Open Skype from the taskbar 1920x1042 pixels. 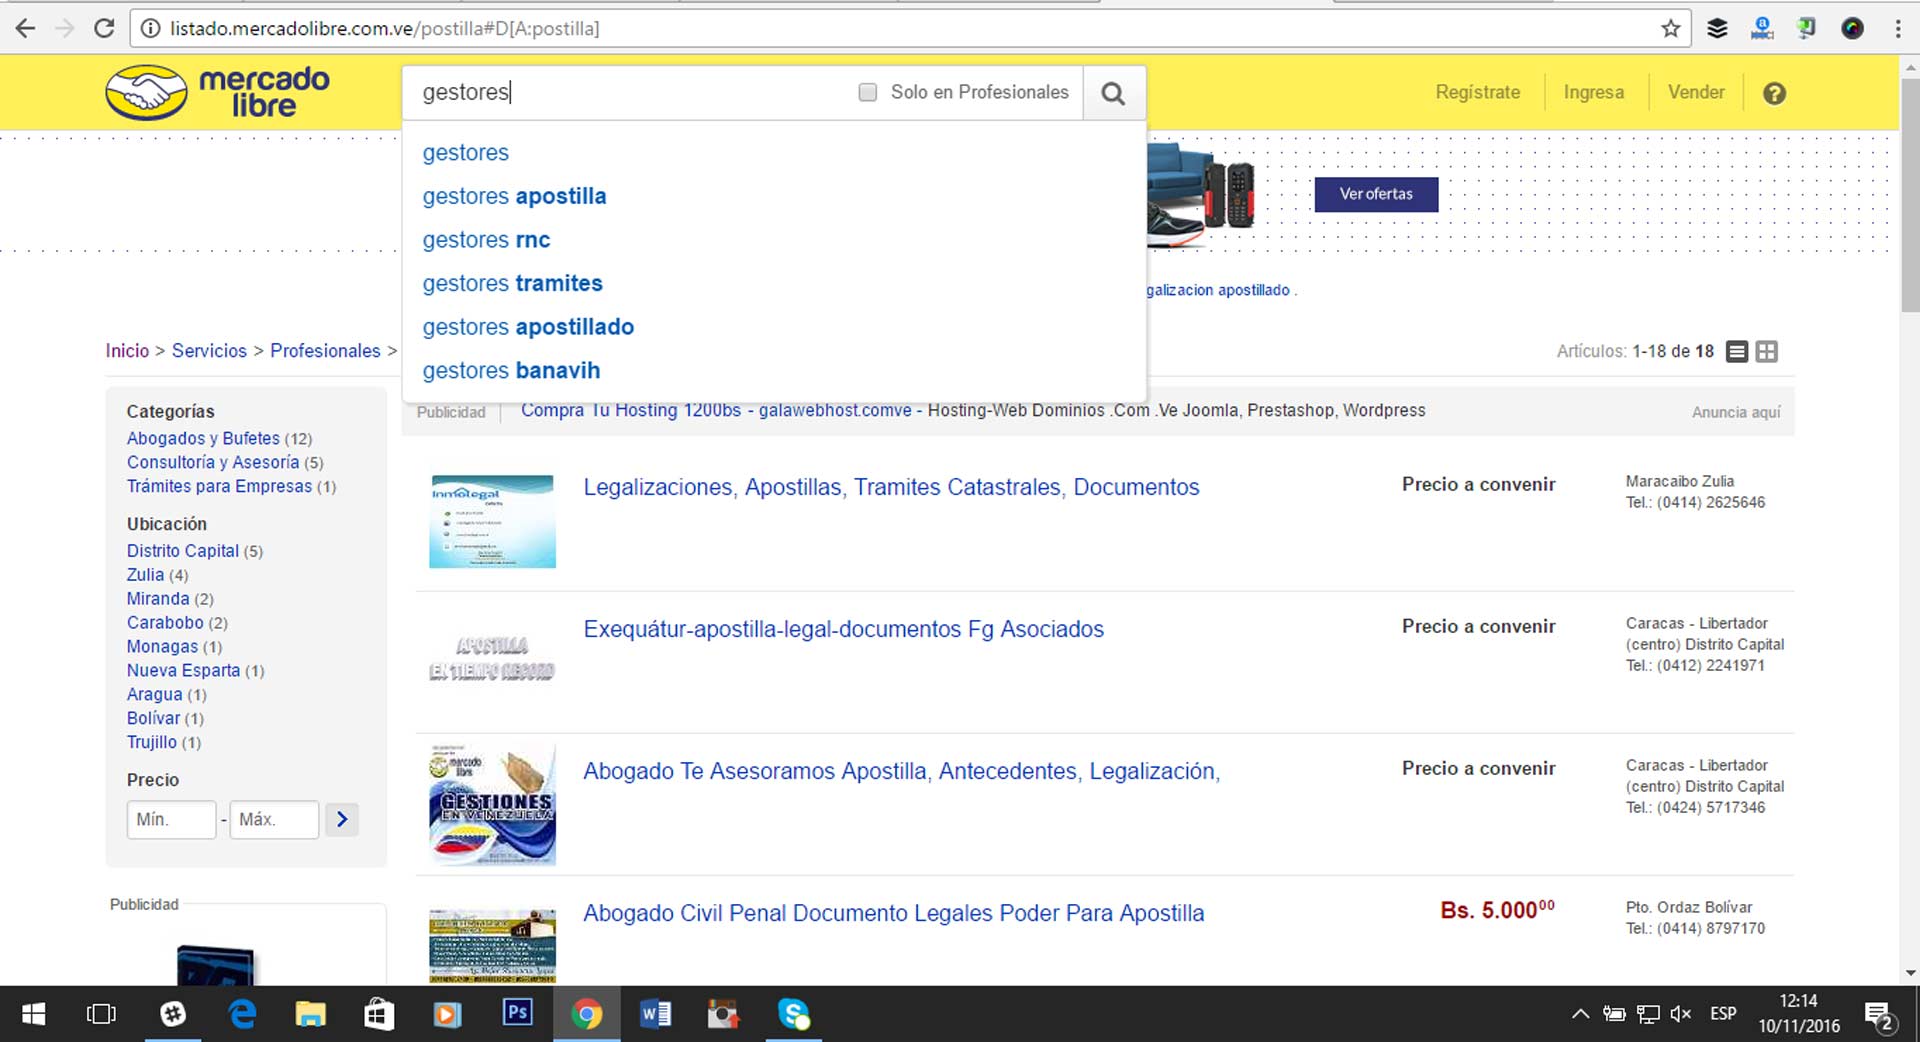click(794, 1014)
